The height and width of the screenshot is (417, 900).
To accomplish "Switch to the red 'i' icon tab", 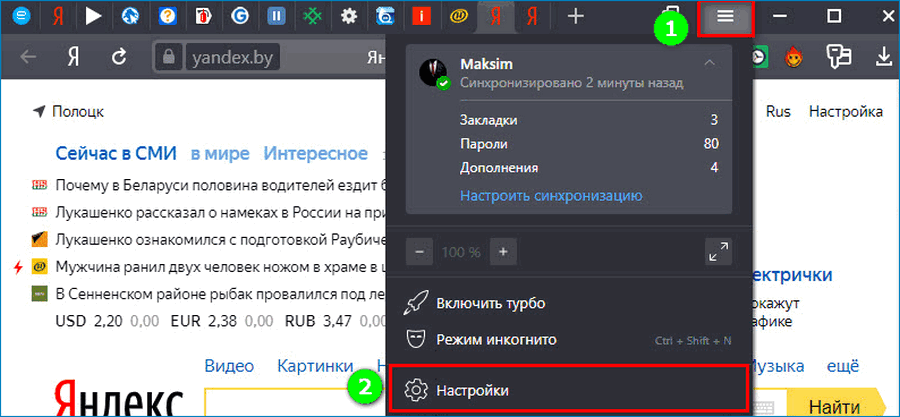I will tap(421, 17).
